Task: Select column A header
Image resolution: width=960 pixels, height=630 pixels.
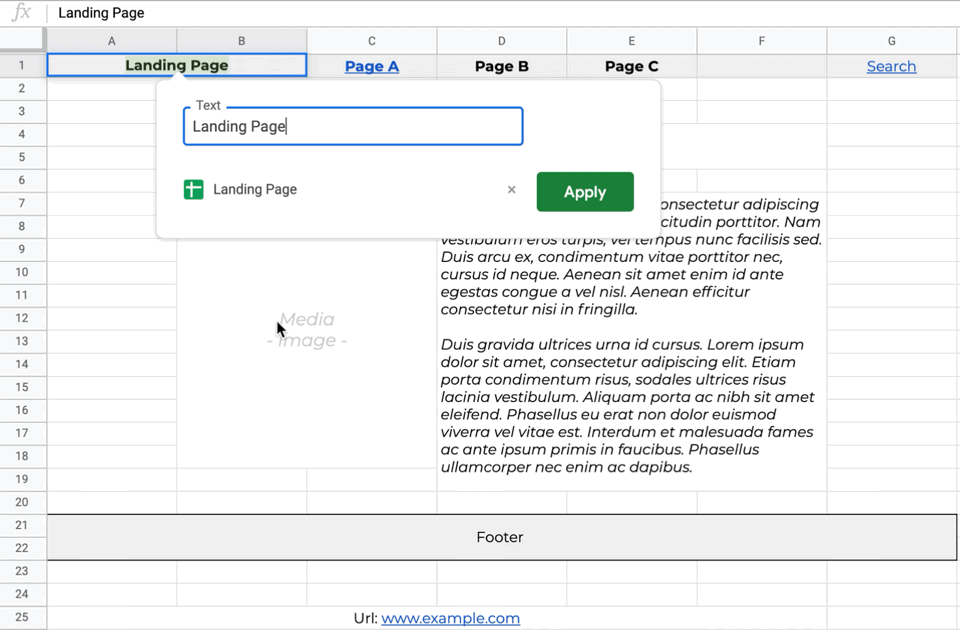Action: pyautogui.click(x=112, y=41)
